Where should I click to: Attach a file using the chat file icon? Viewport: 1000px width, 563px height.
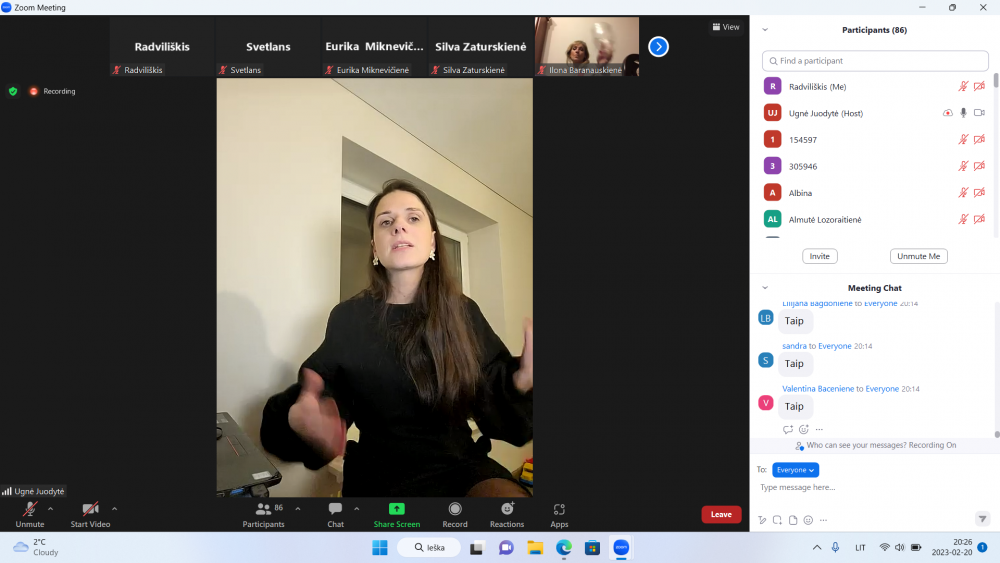(793, 520)
